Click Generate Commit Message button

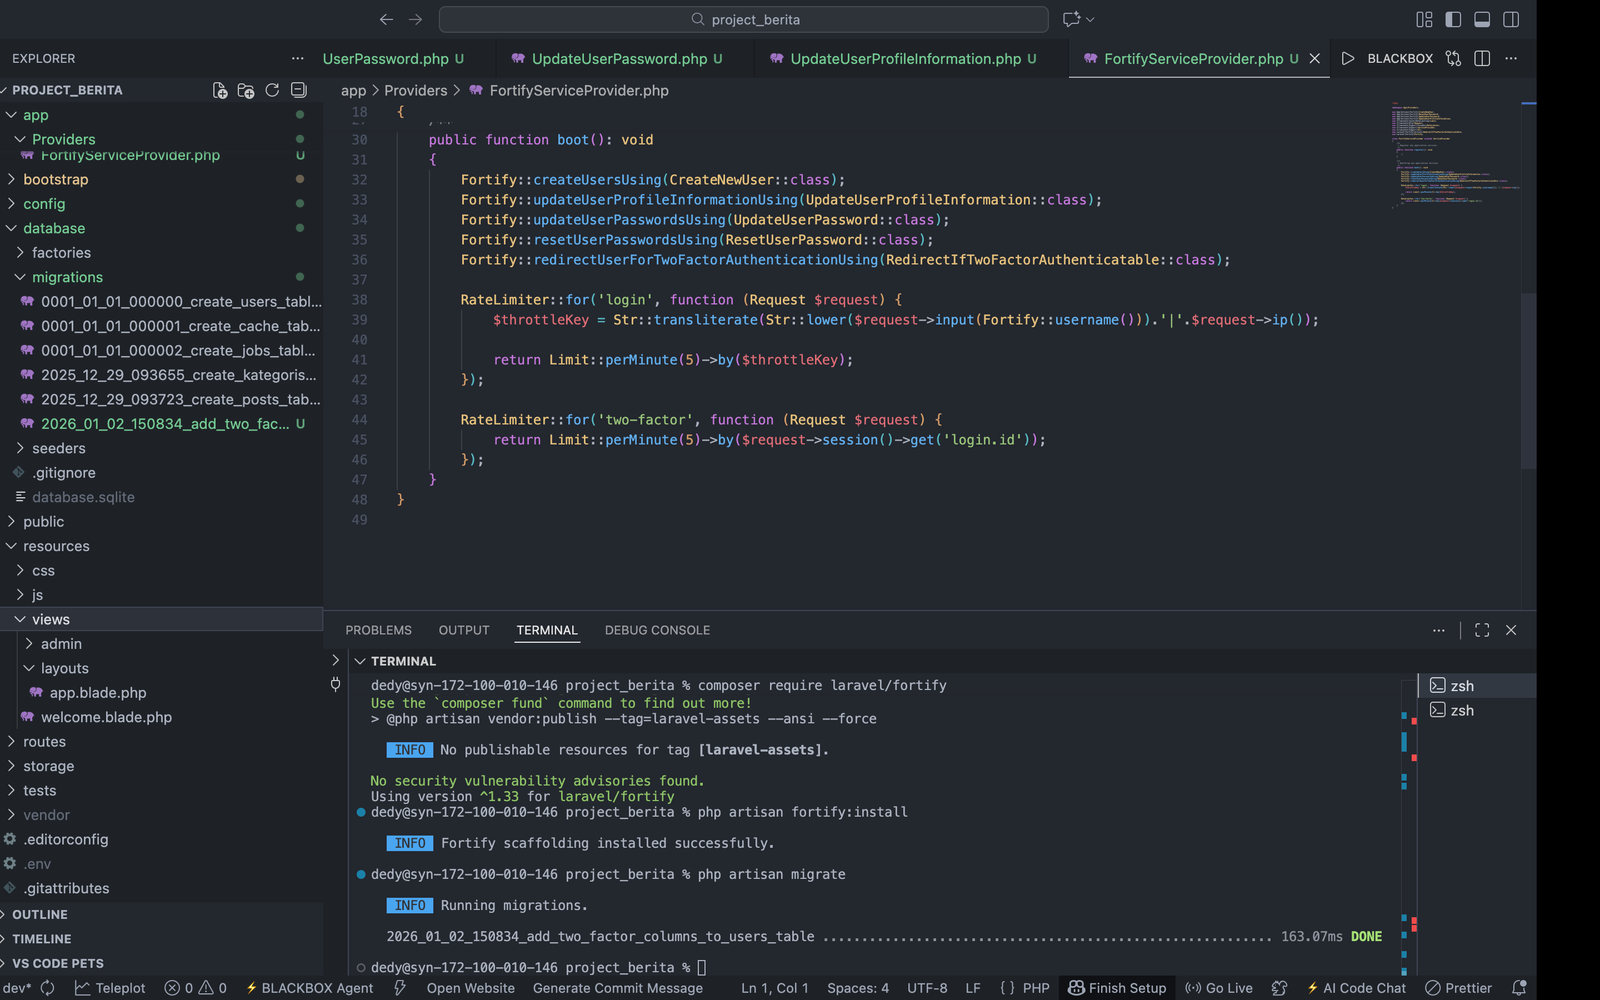(617, 988)
